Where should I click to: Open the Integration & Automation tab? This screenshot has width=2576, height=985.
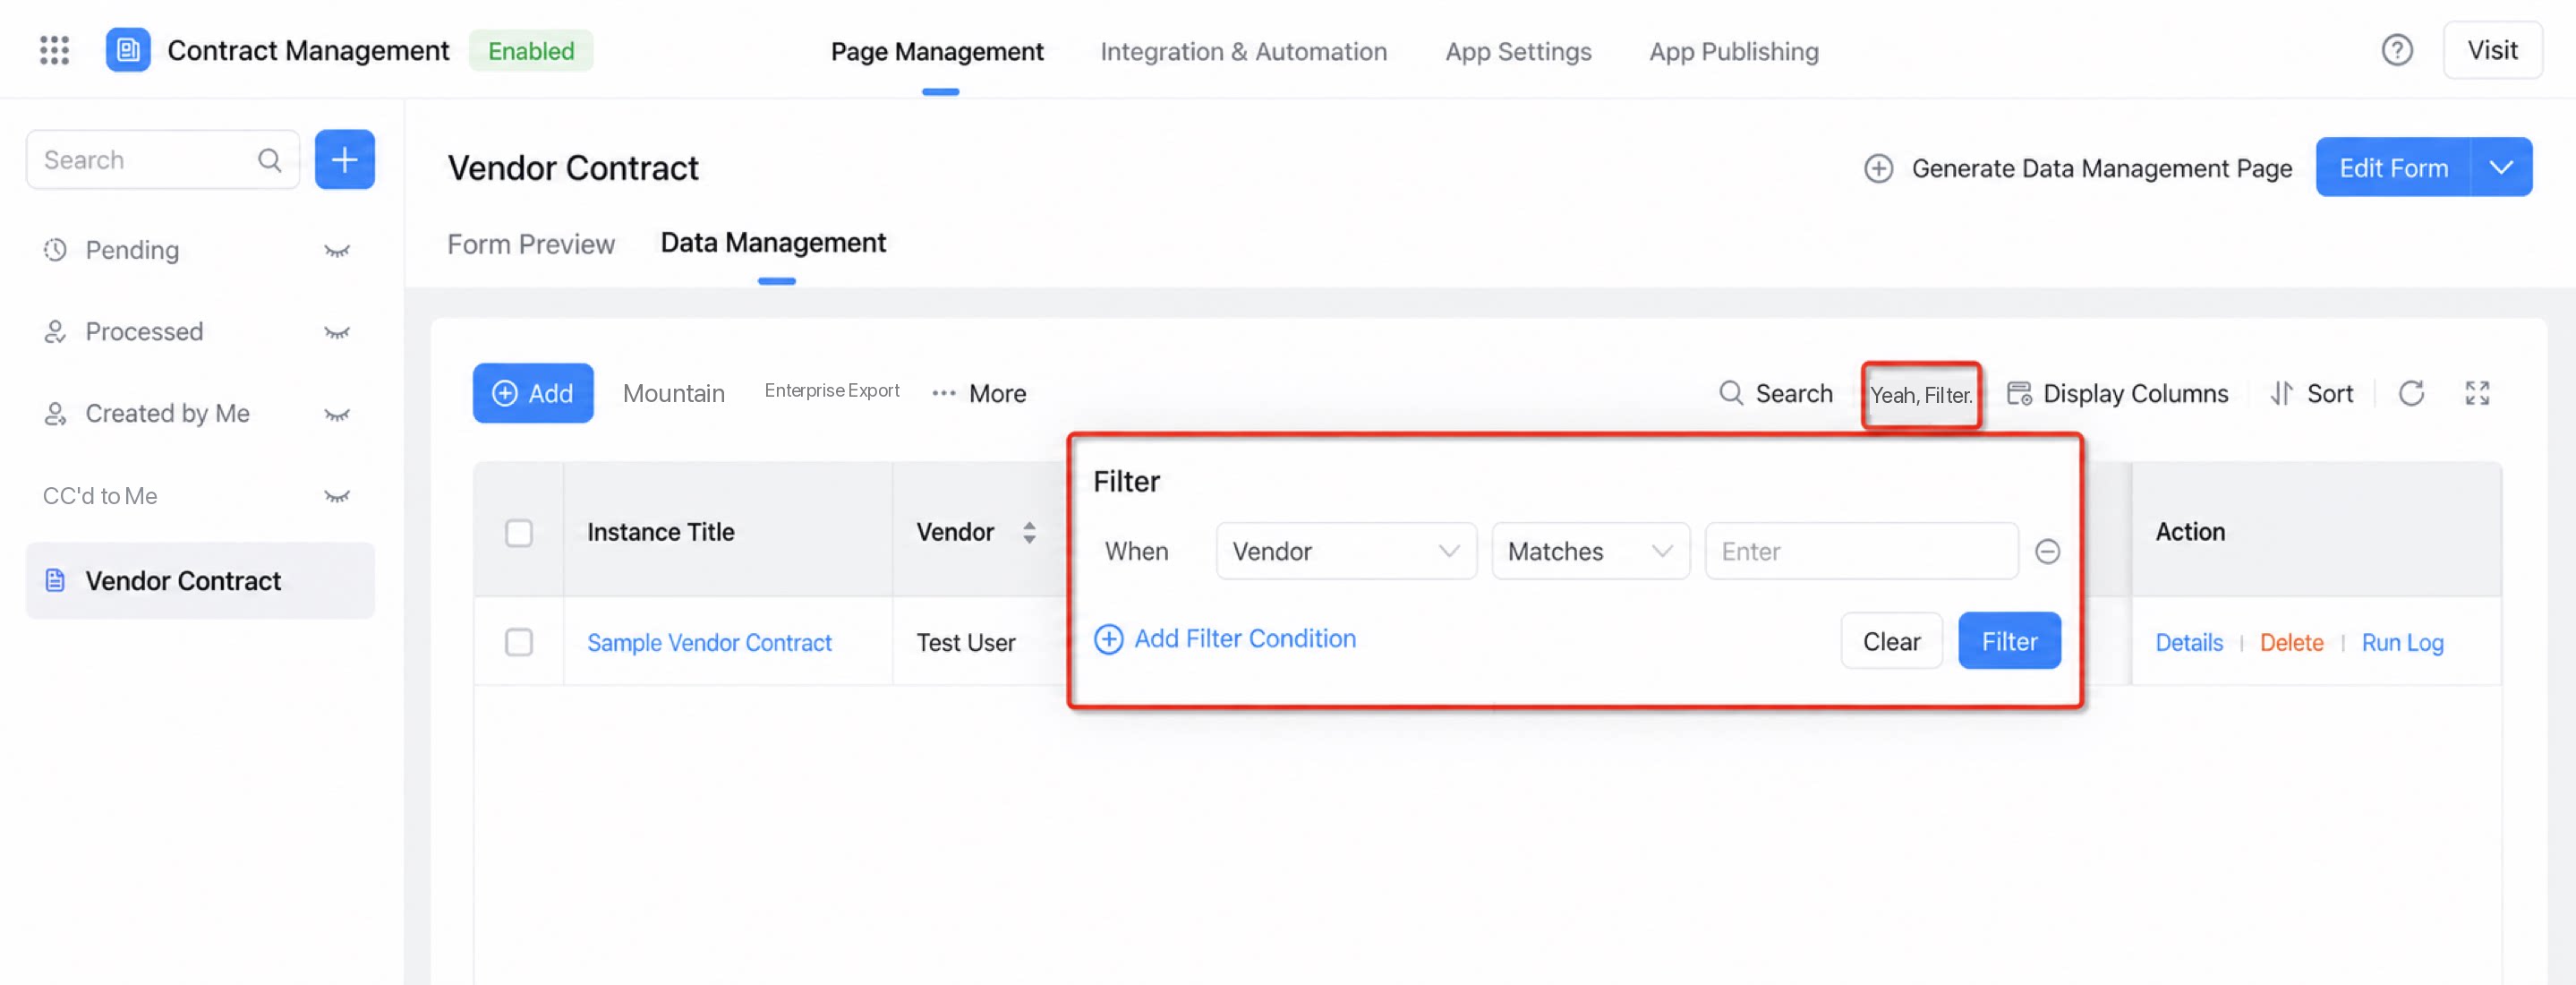(1243, 51)
